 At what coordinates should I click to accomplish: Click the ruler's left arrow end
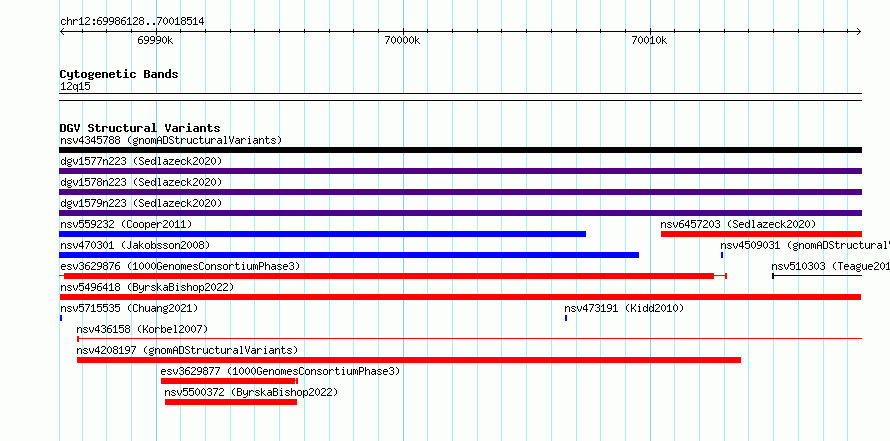pyautogui.click(x=62, y=32)
